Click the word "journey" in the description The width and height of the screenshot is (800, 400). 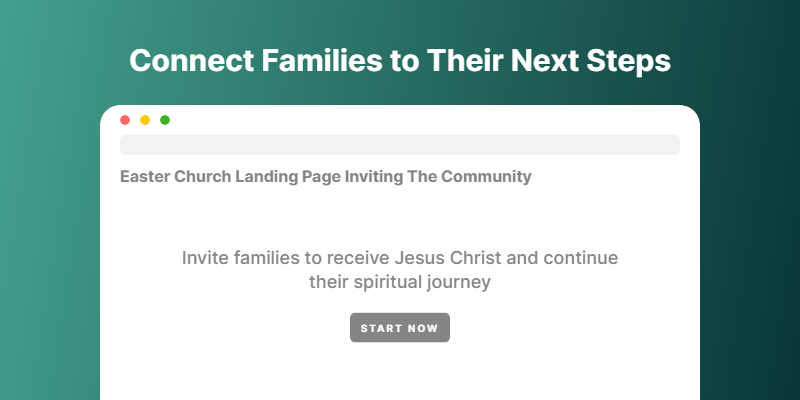pyautogui.click(x=459, y=283)
